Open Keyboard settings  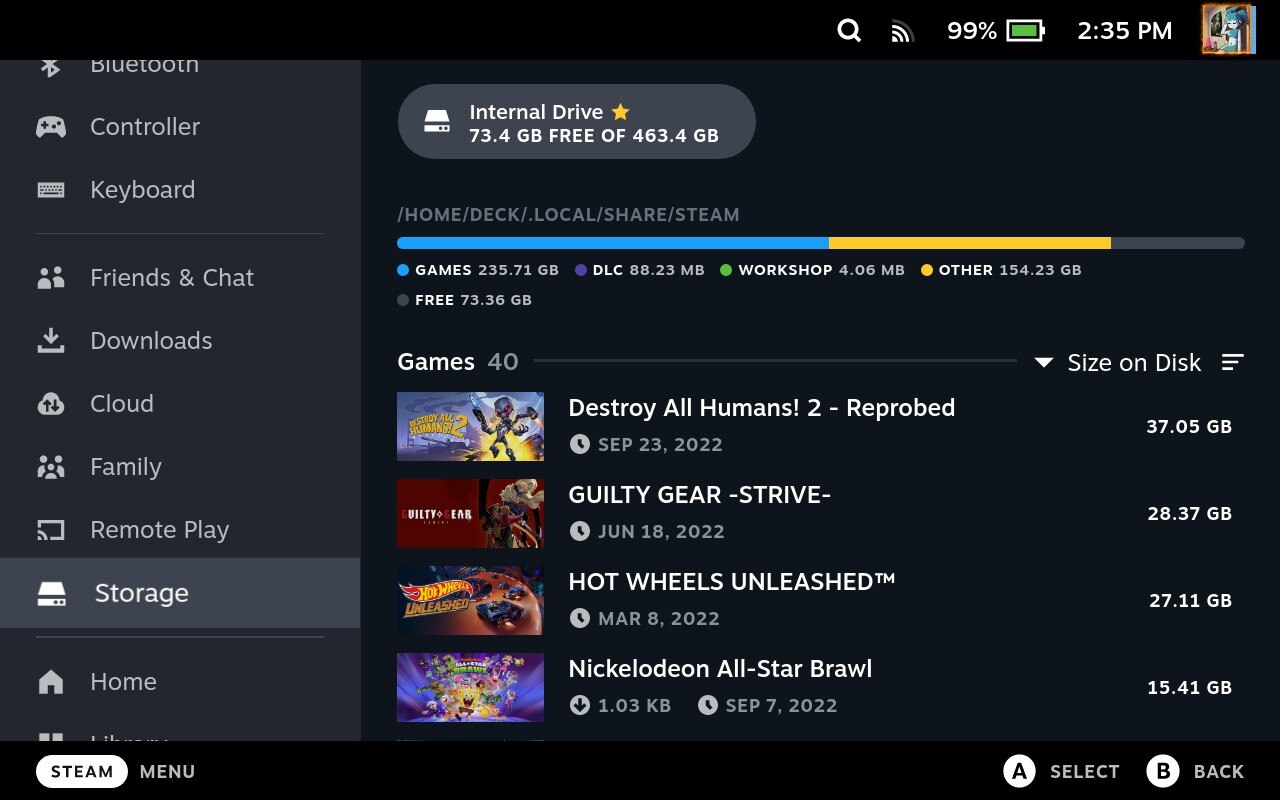point(180,190)
